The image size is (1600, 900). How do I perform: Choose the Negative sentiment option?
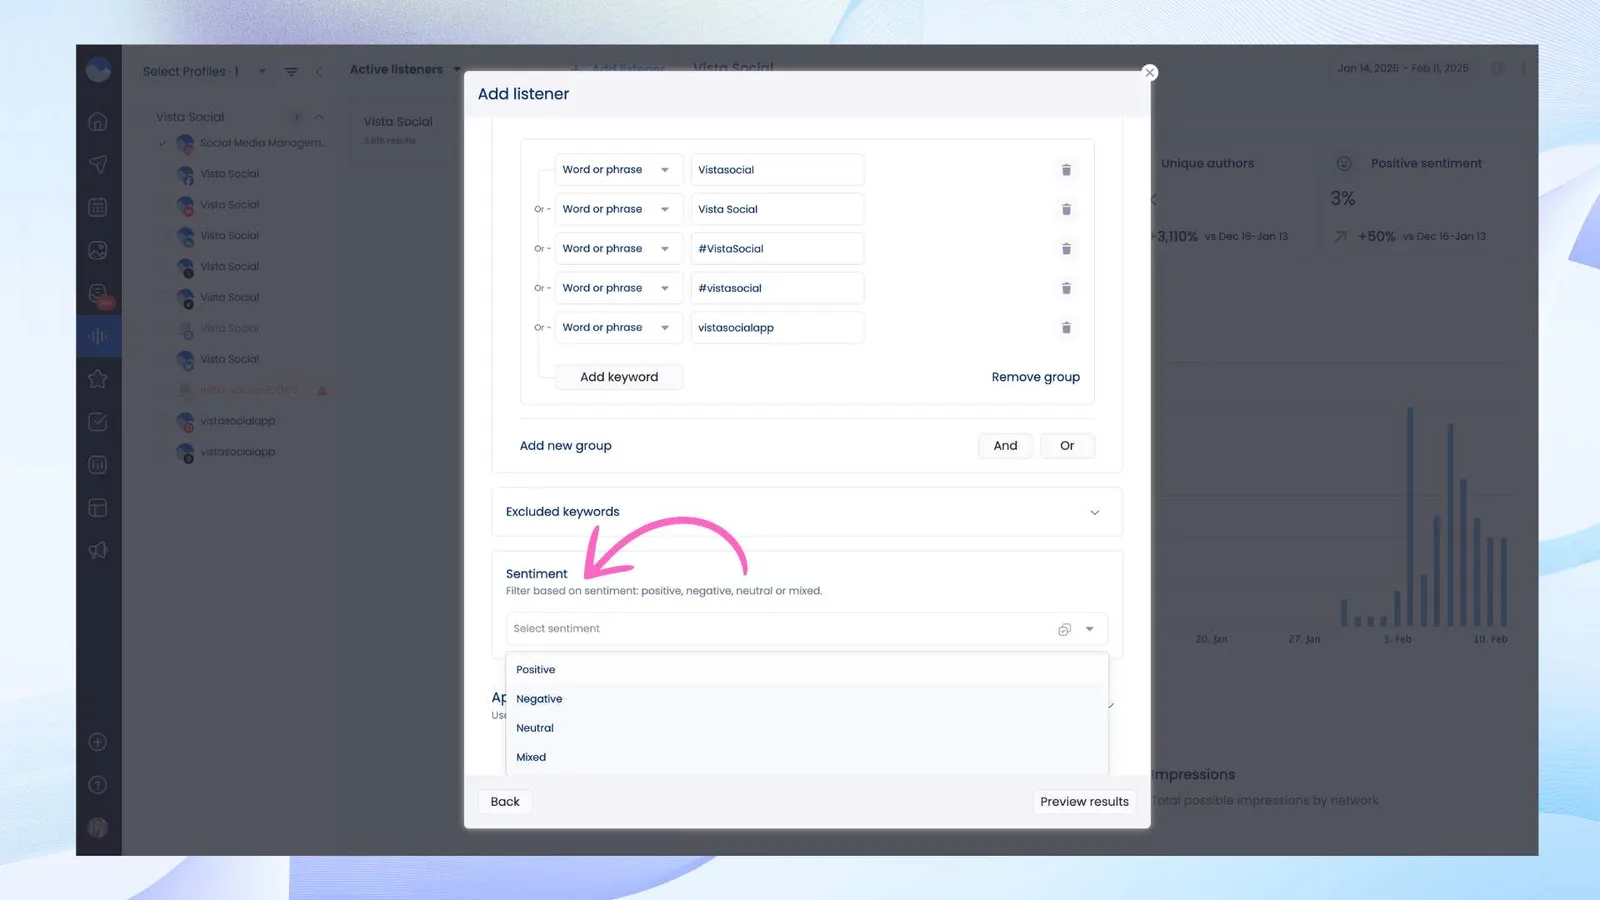539,699
